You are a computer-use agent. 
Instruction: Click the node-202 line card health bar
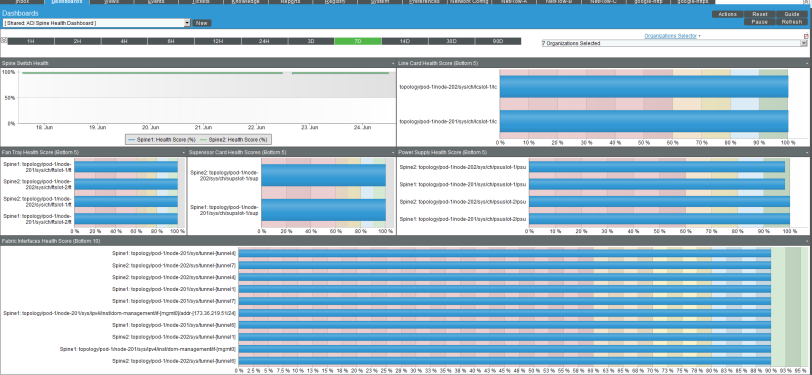pos(644,87)
